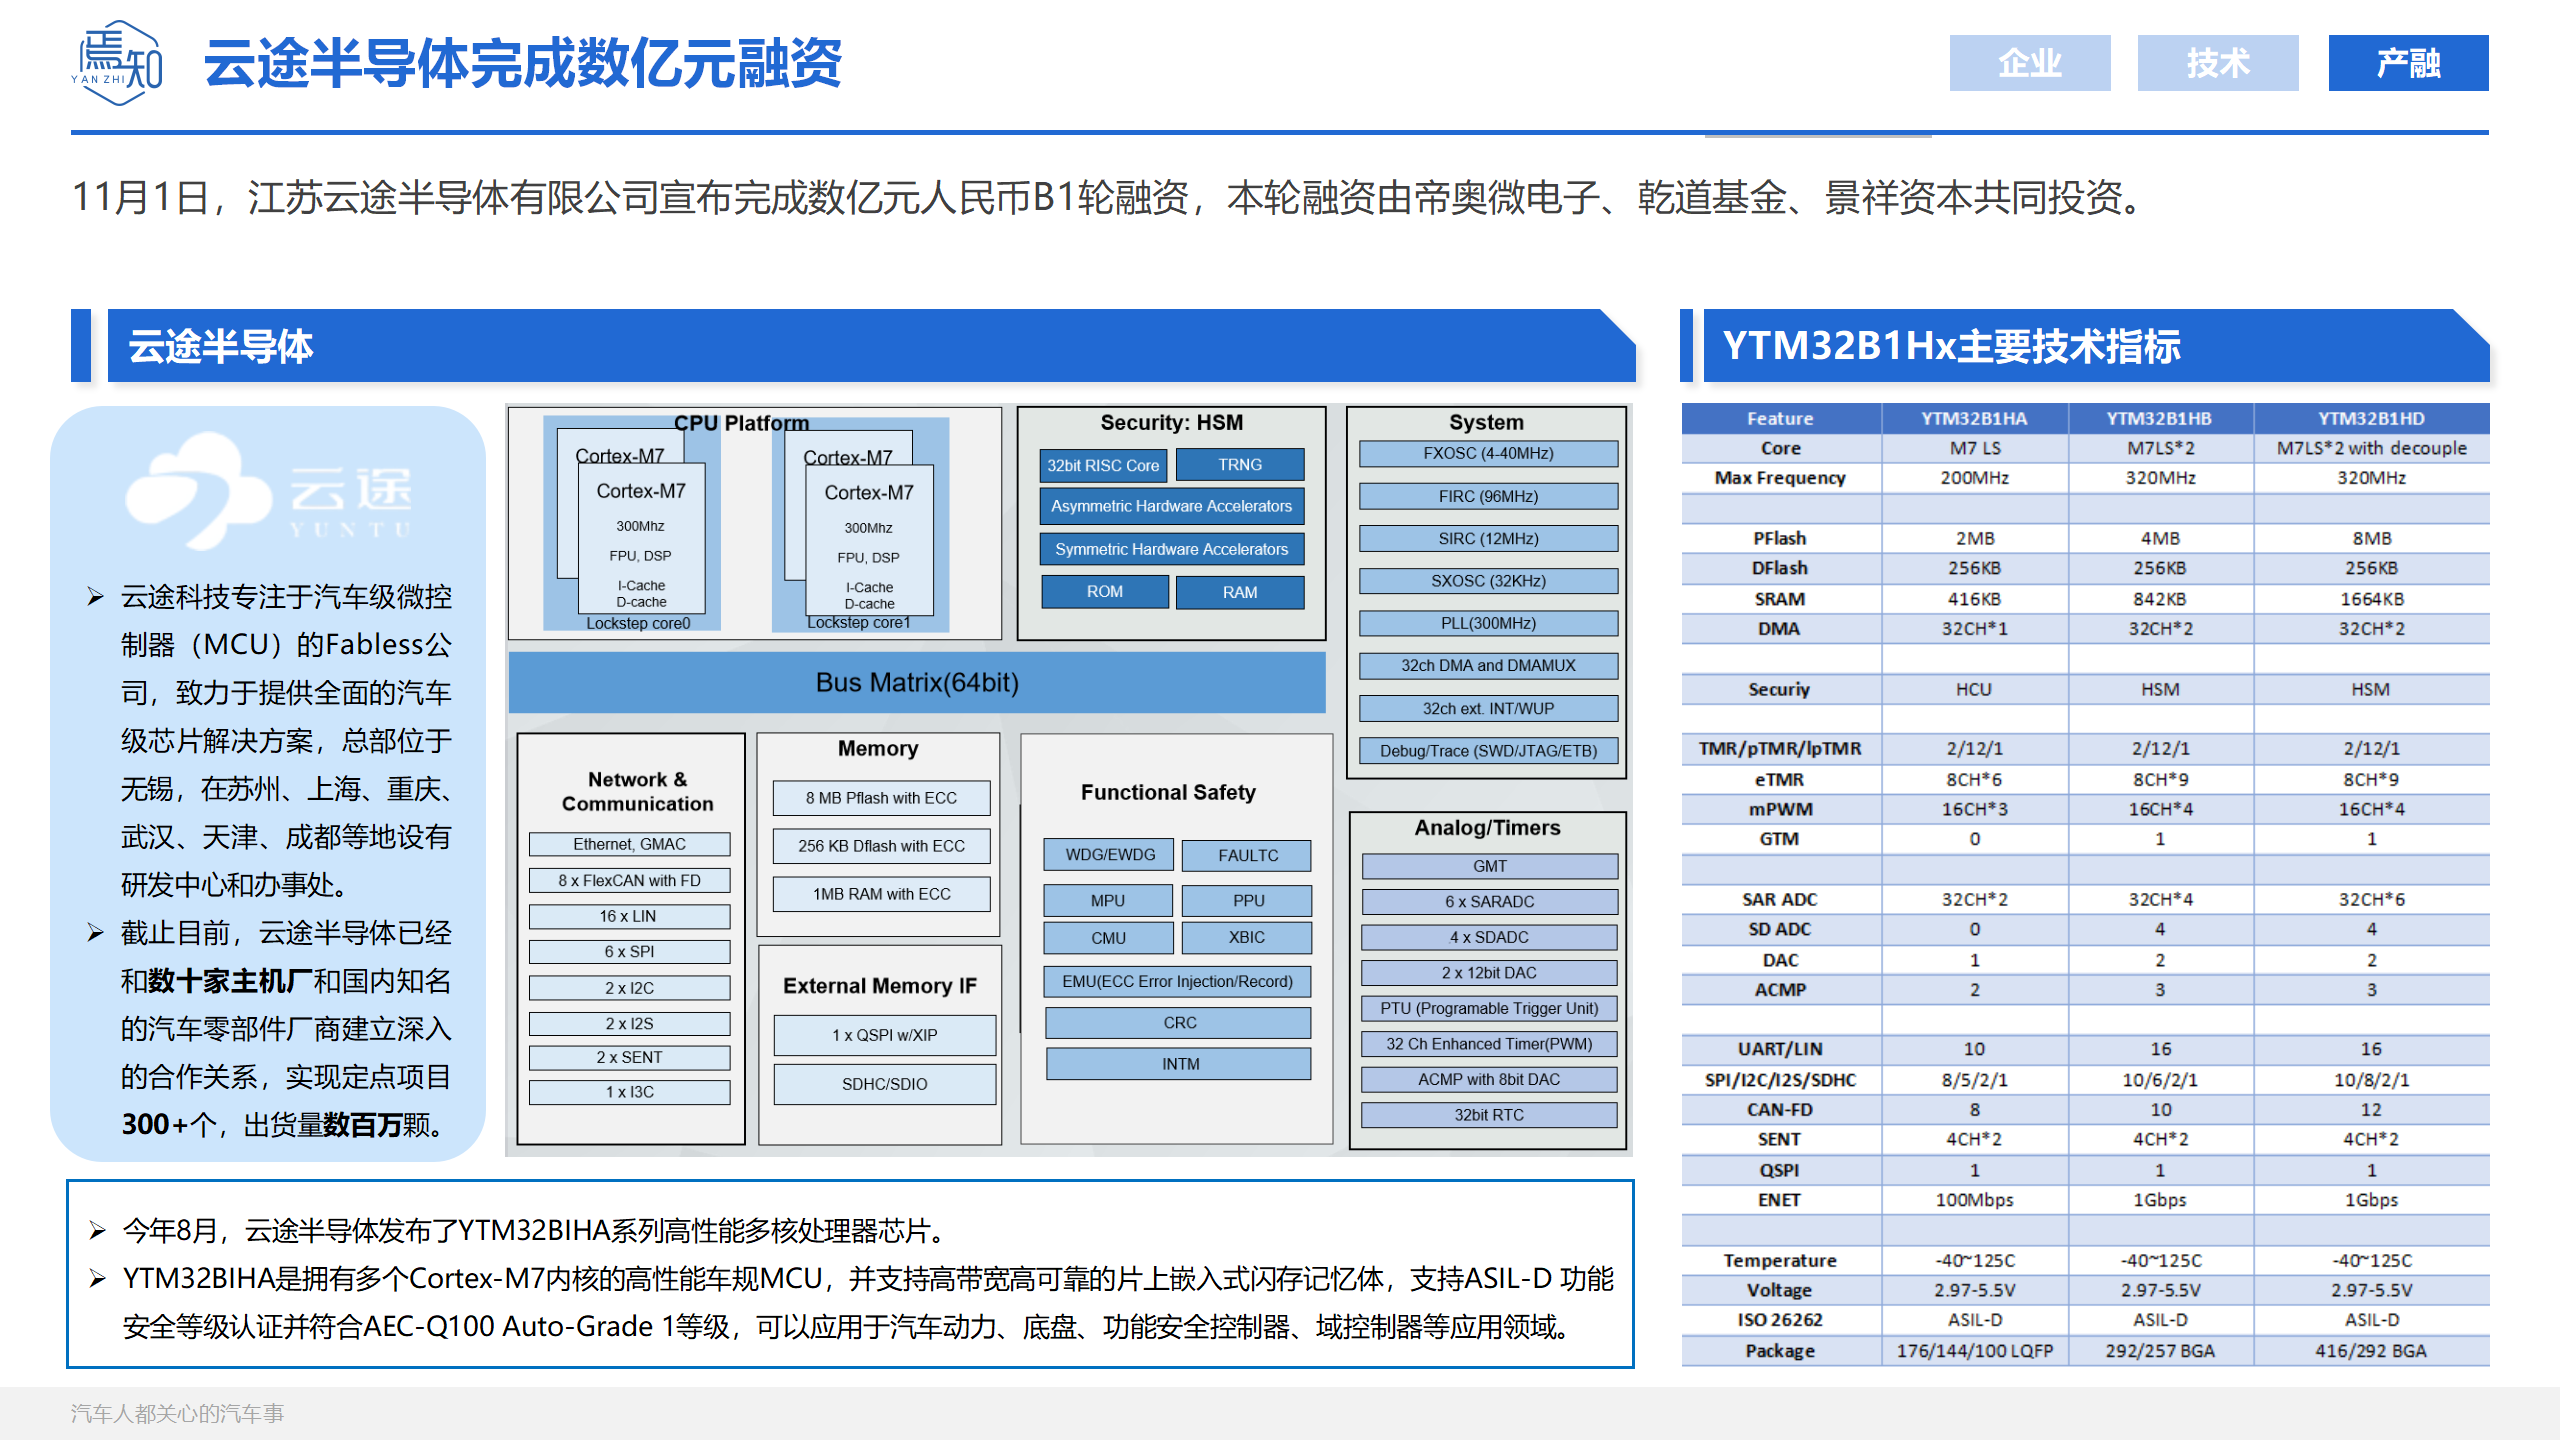Click the CRC block

point(1179,1023)
